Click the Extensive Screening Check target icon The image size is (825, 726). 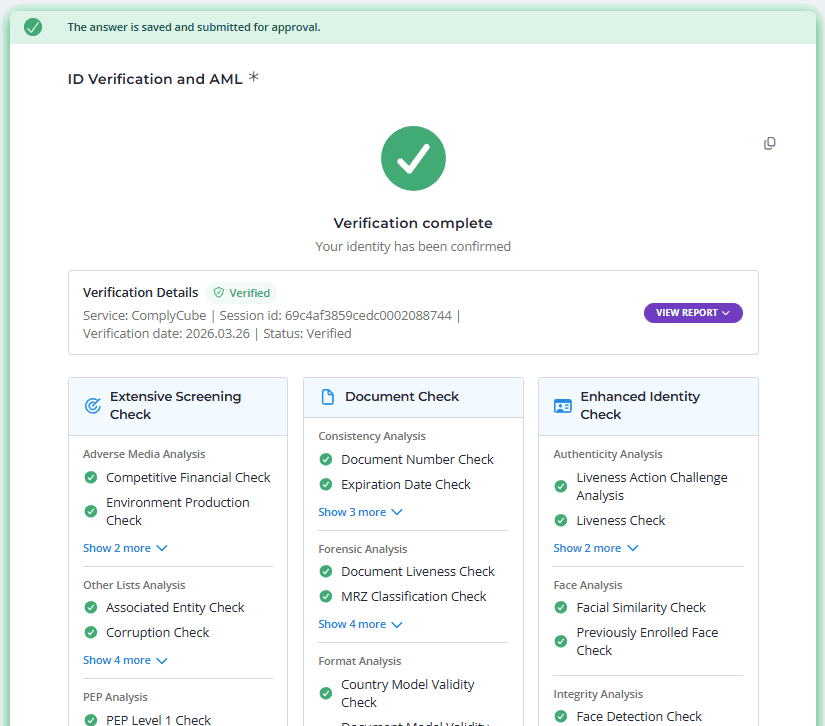[92, 406]
